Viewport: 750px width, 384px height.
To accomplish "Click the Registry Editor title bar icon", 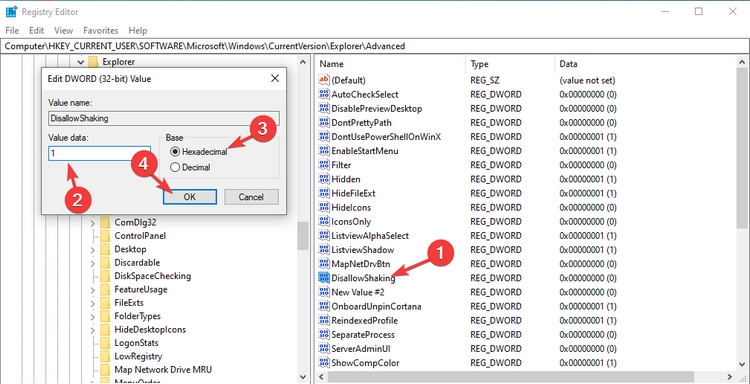I will 11,11.
